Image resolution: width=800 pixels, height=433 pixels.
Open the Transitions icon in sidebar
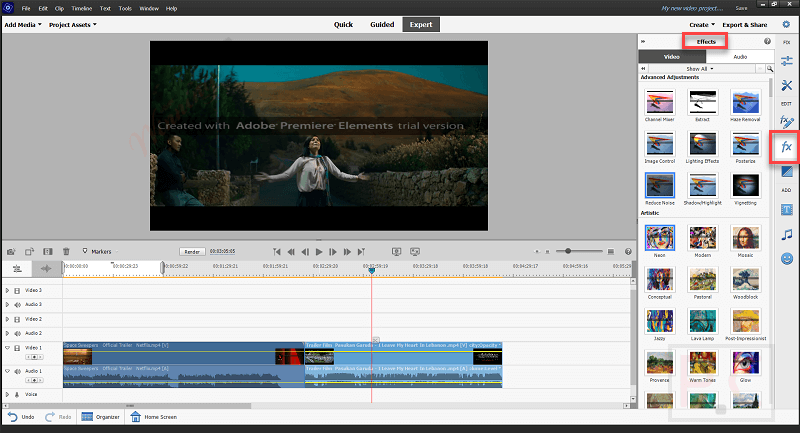click(786, 172)
